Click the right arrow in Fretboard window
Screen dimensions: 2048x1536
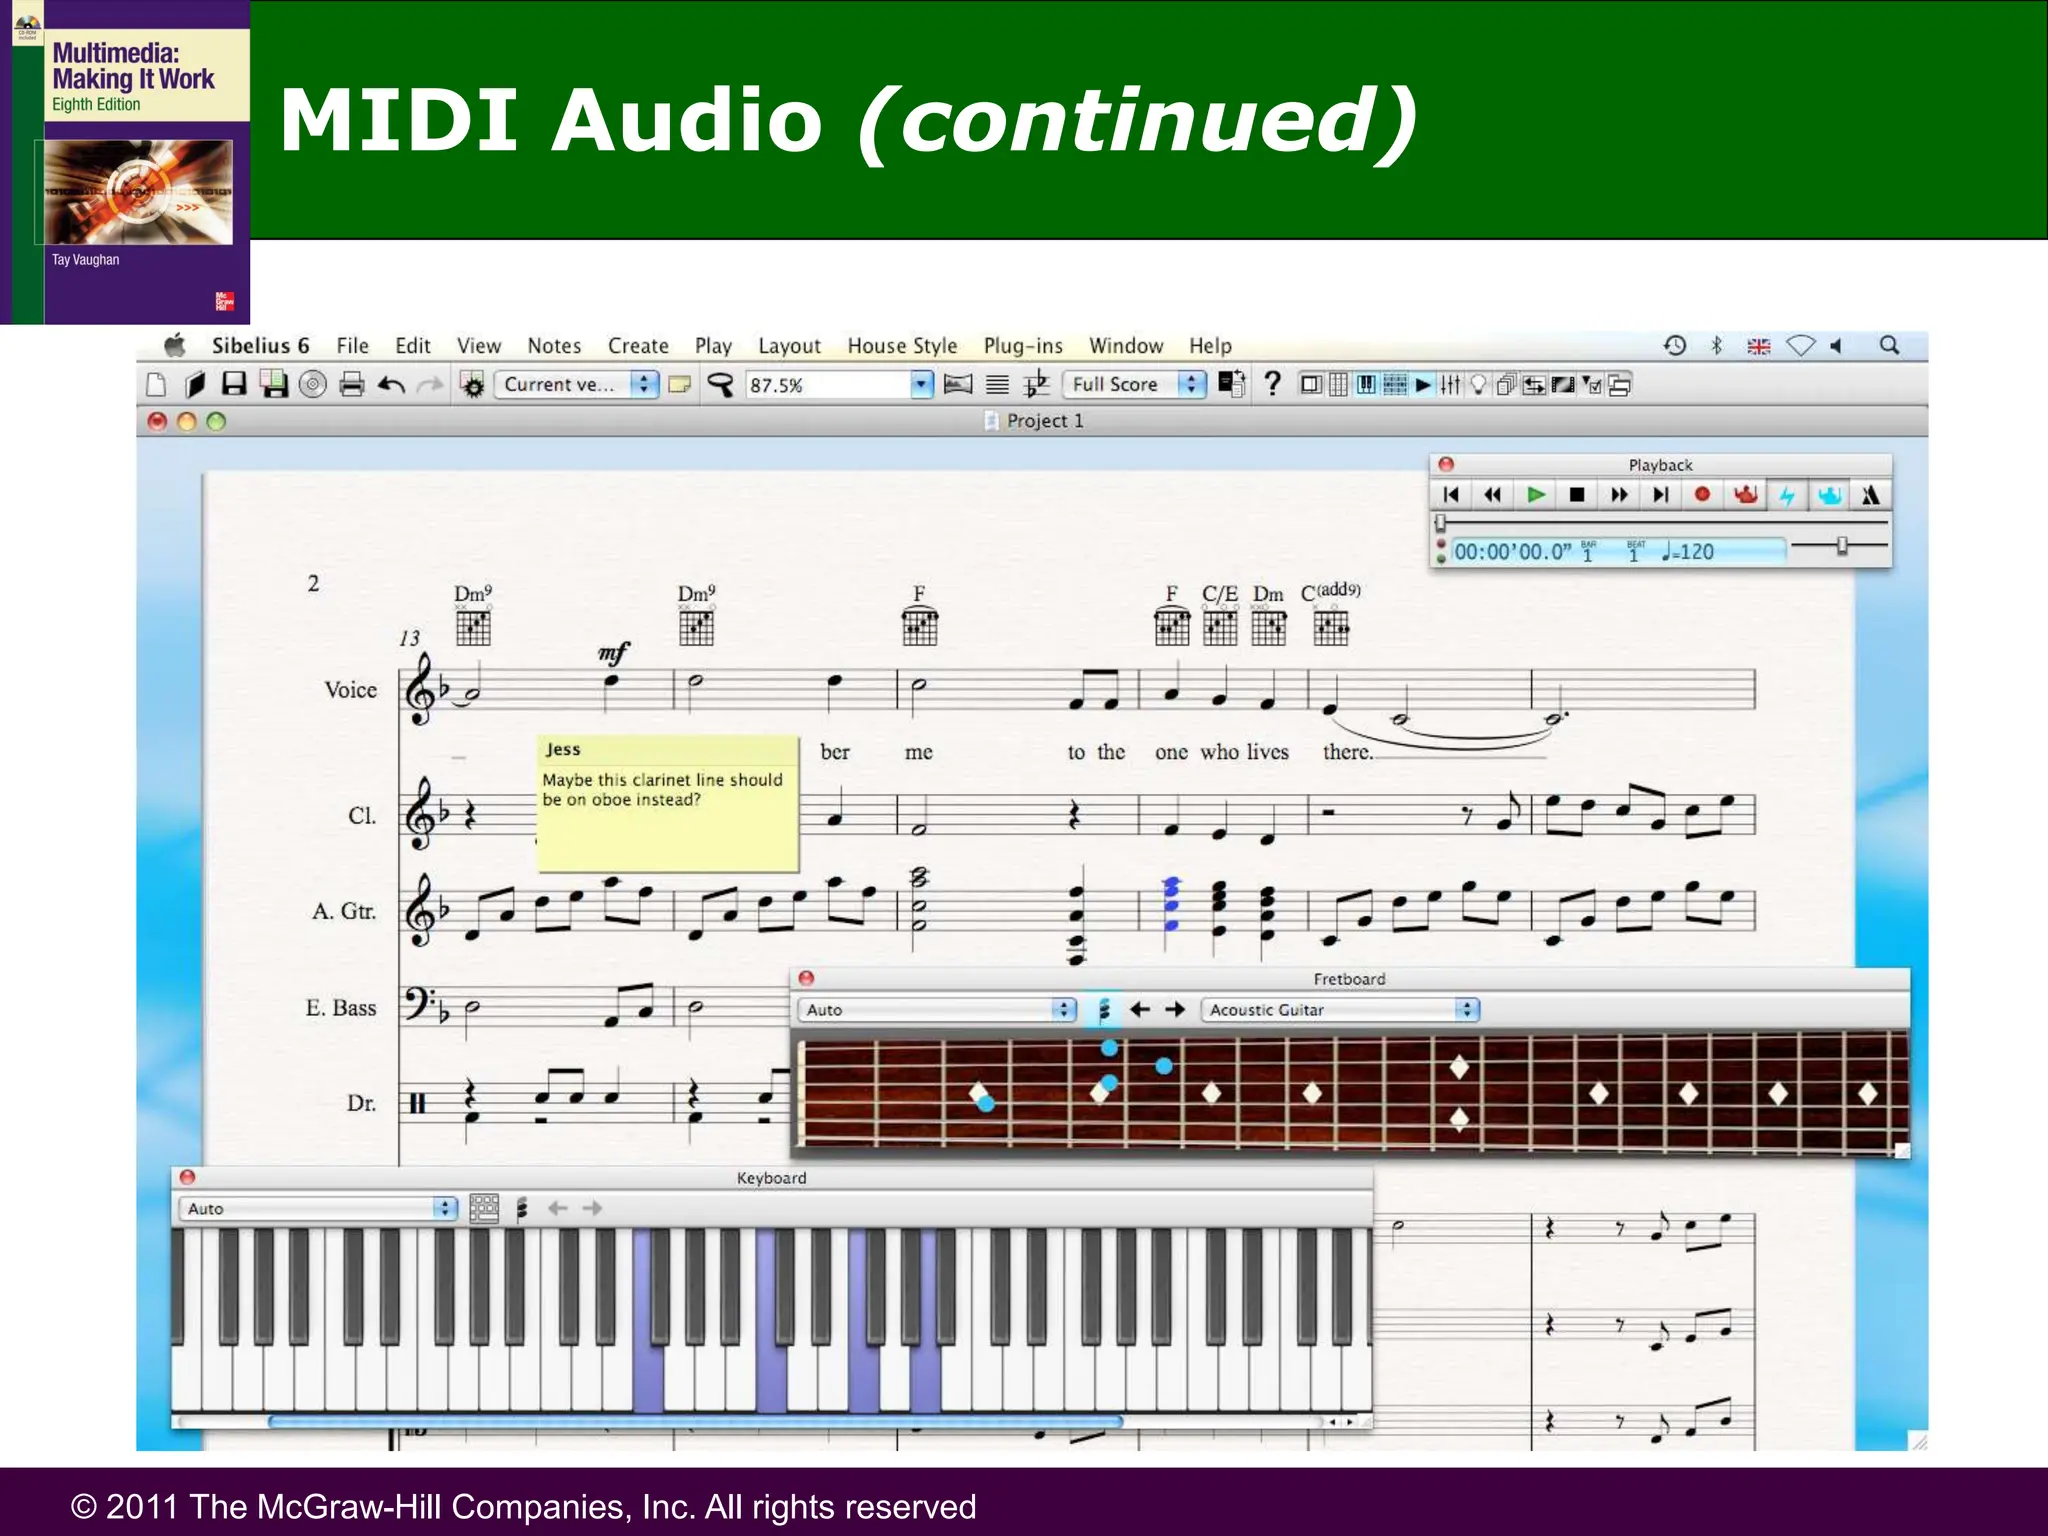click(x=1175, y=1010)
